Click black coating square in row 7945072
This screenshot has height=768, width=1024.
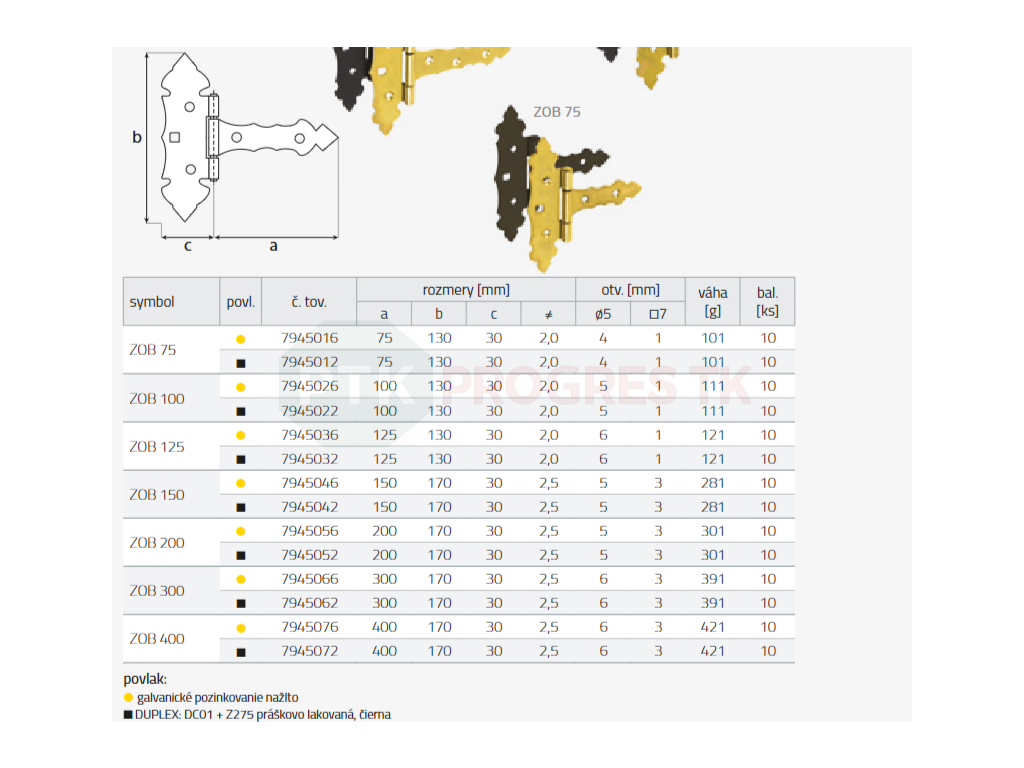(x=241, y=652)
